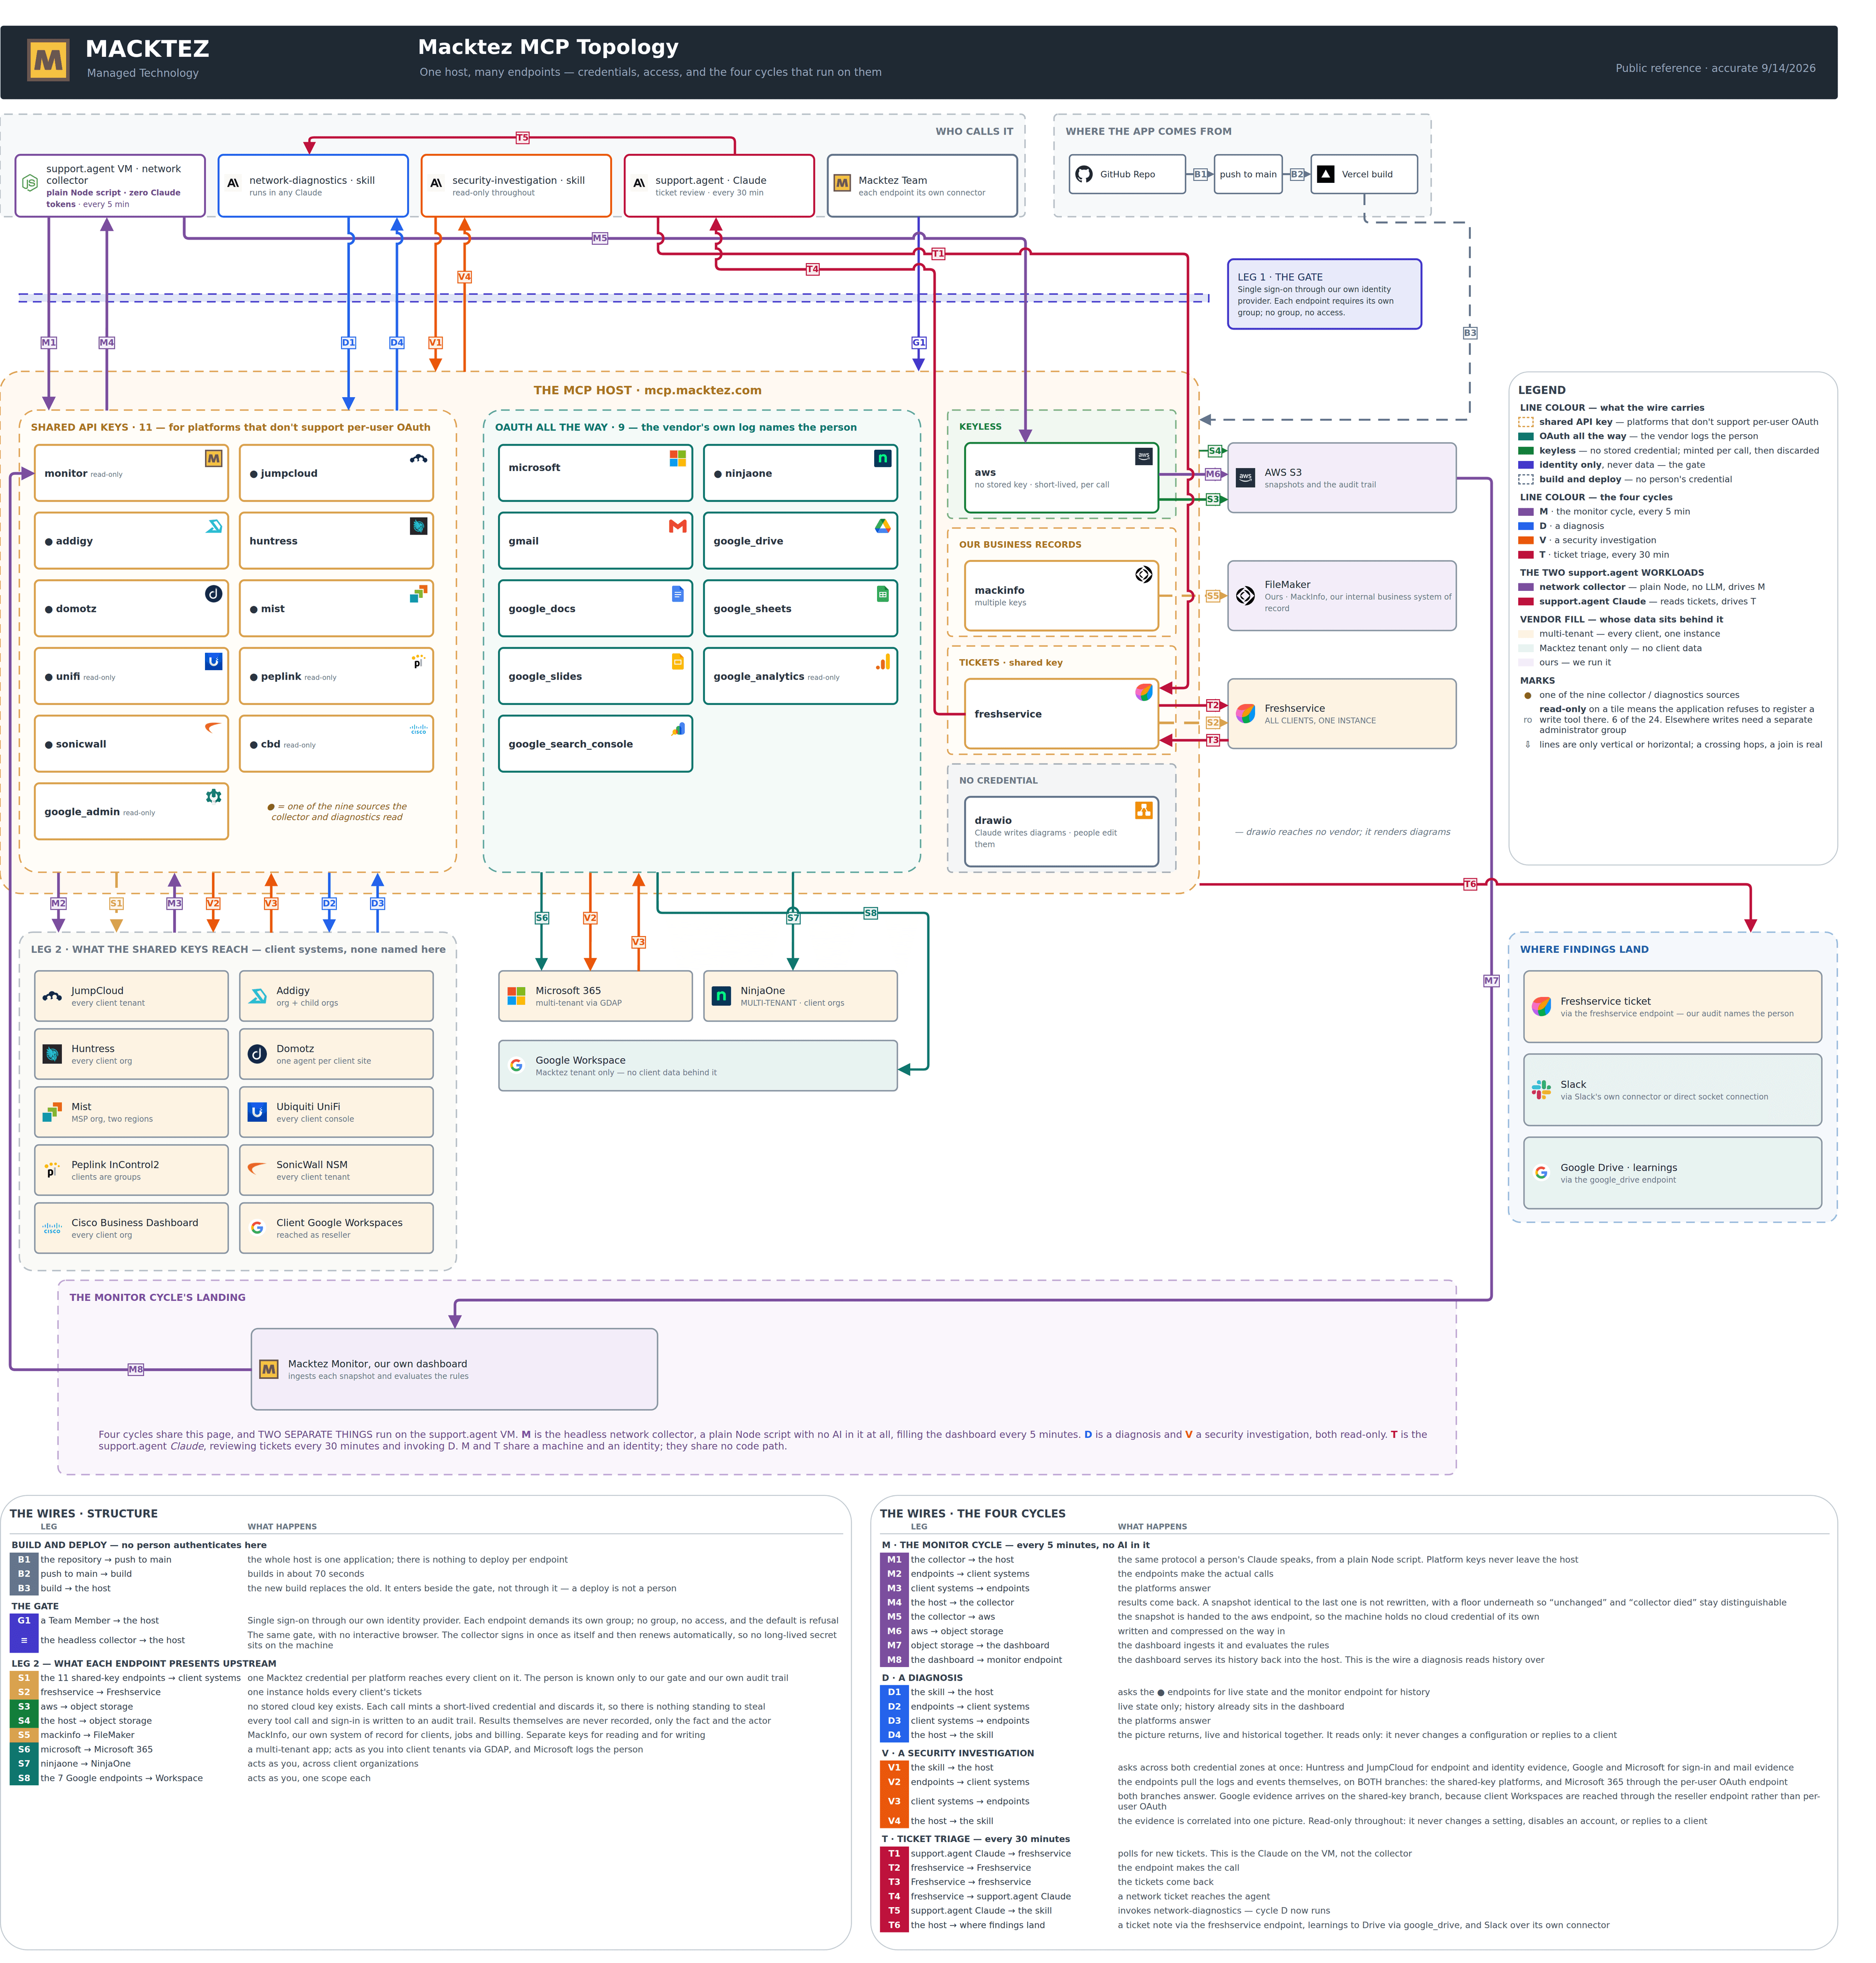Click the Huntress client system box in LEG 2
The height and width of the screenshot is (1963, 1876).
coord(131,1054)
